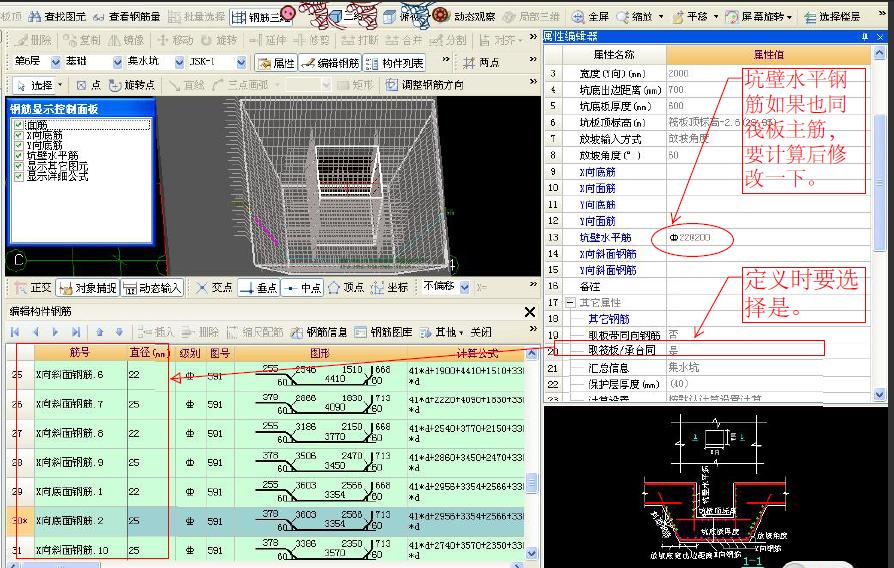Open the 第6层 floor dropdown
The image size is (894, 568).
pyautogui.click(x=55, y=62)
